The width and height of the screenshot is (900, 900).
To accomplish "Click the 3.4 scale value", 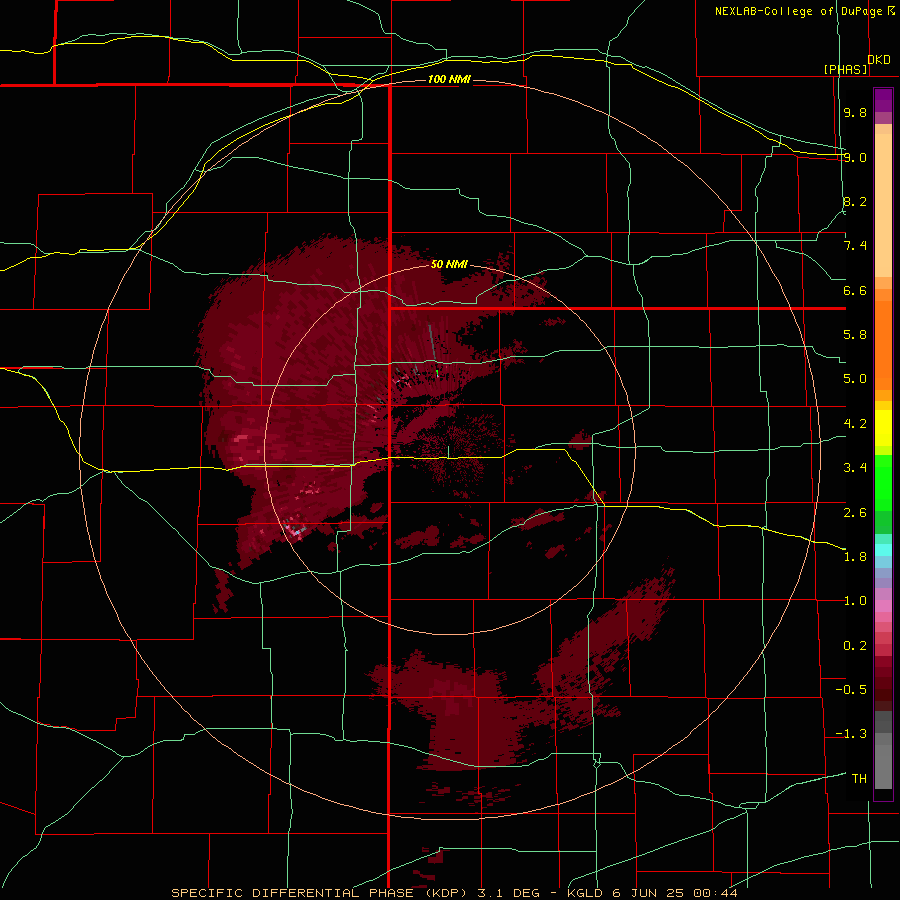I will (x=855, y=468).
